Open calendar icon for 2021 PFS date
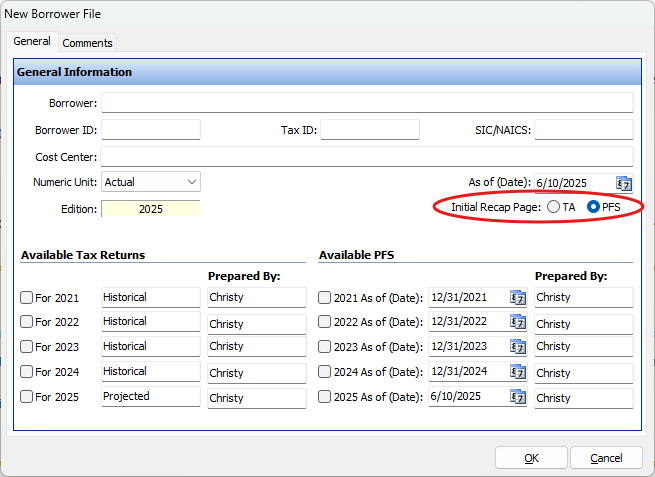Screen dimensions: 655x477 (518, 298)
